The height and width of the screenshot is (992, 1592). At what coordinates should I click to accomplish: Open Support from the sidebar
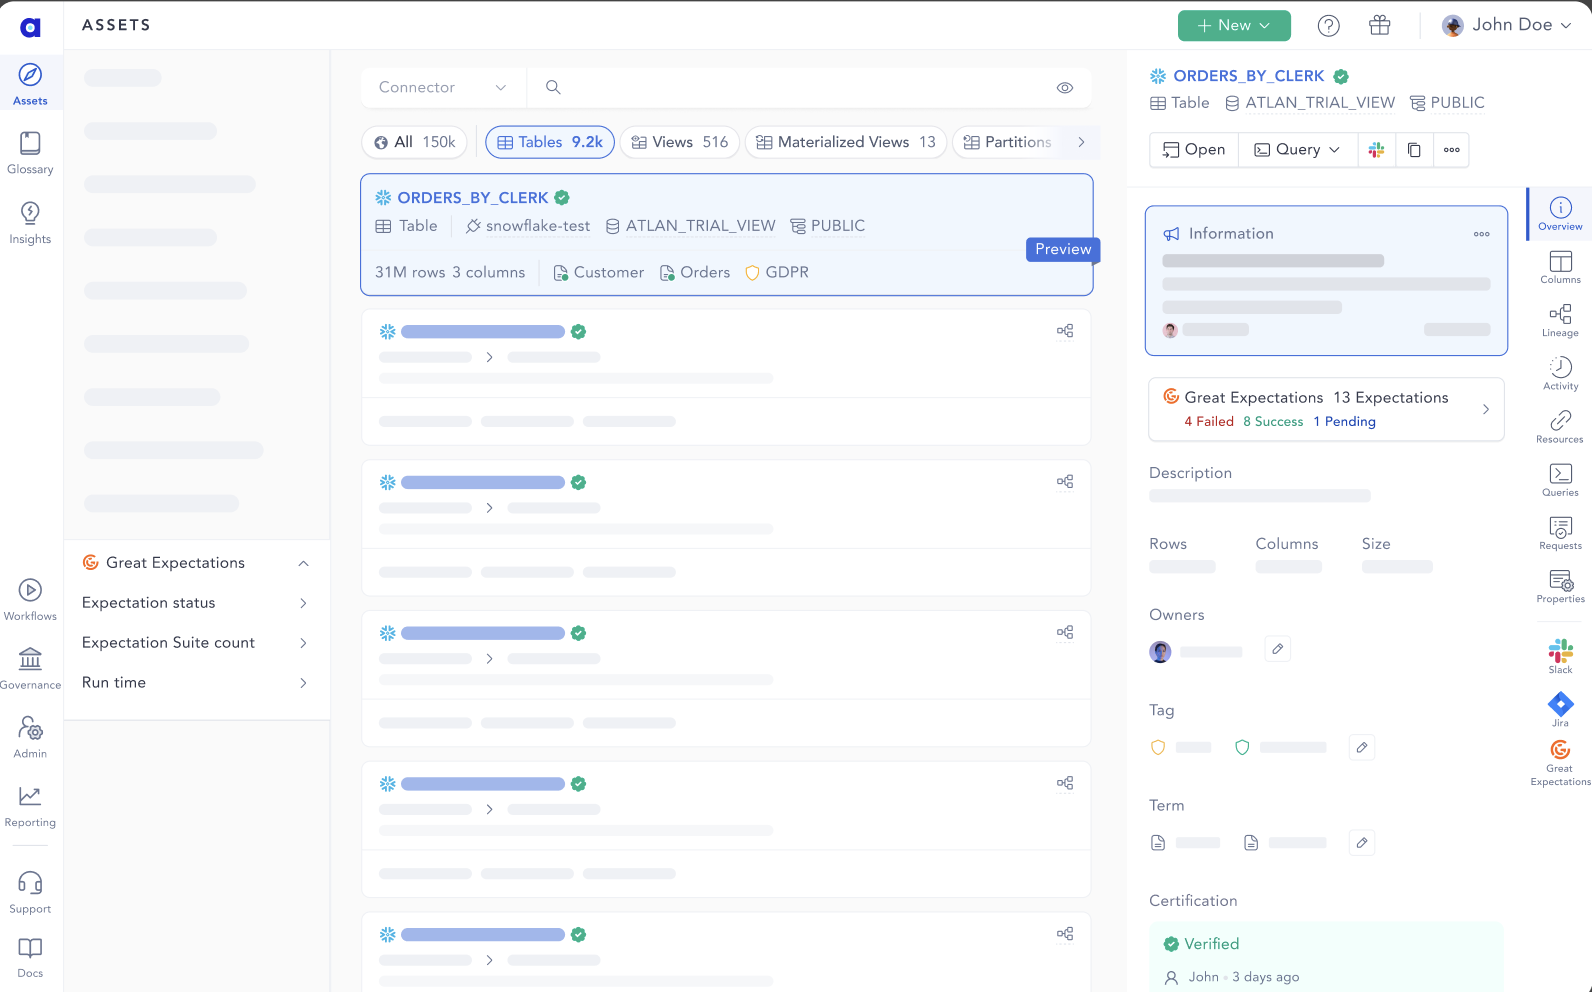[31, 893]
